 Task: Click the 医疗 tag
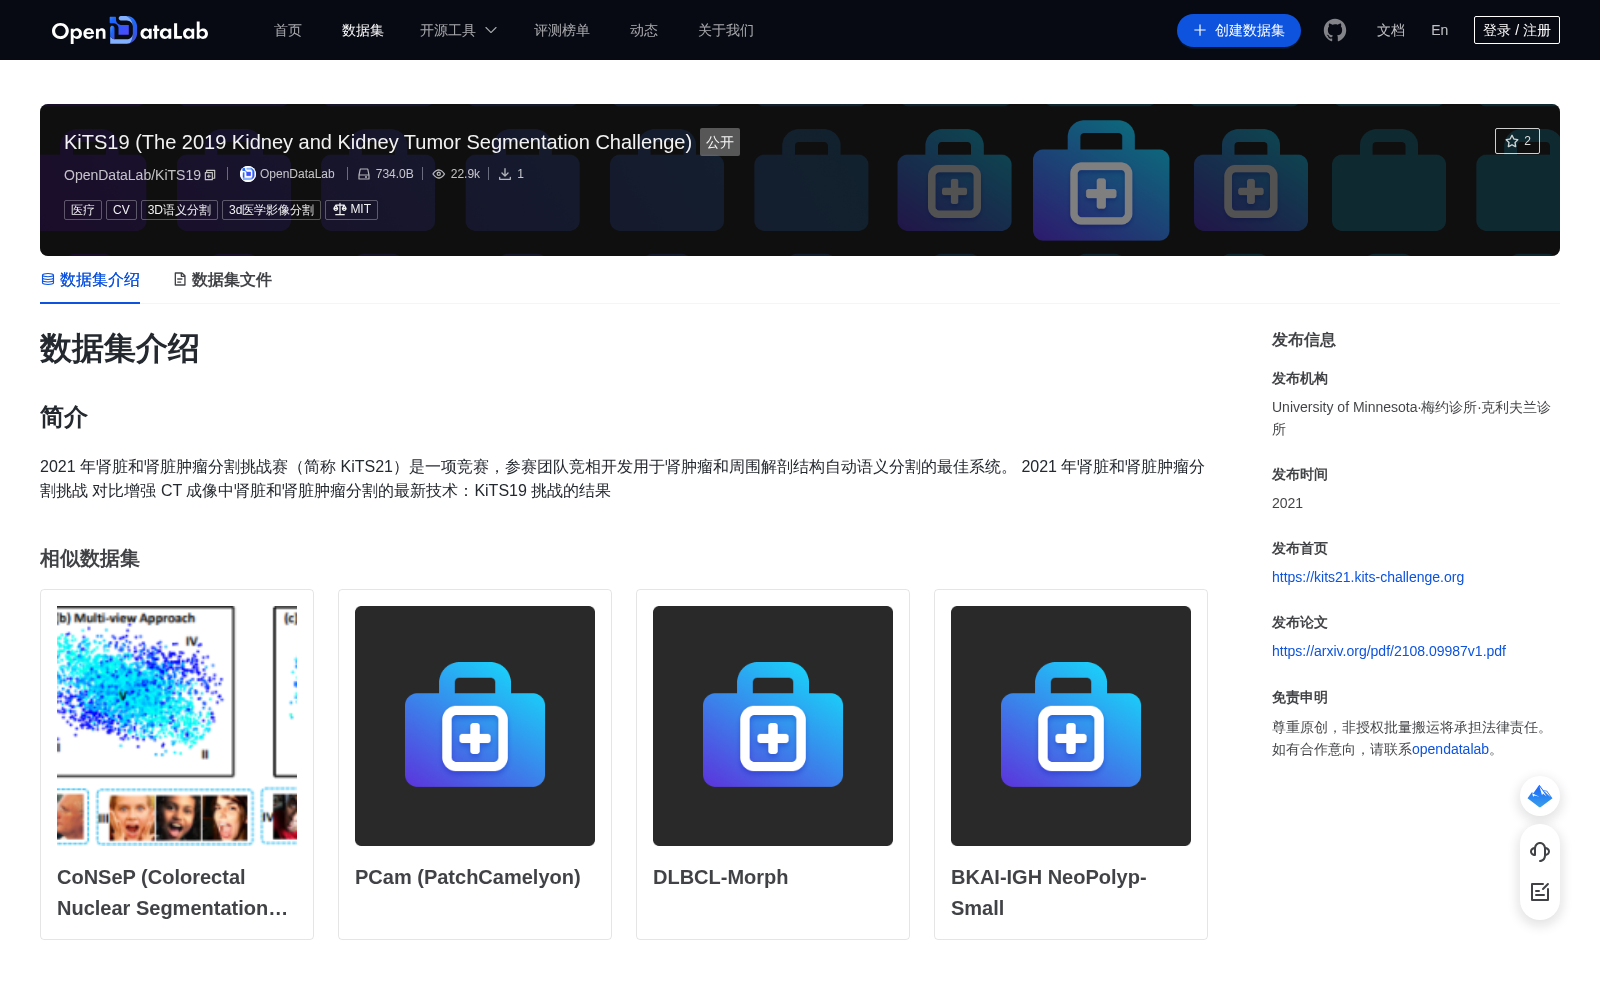click(83, 210)
